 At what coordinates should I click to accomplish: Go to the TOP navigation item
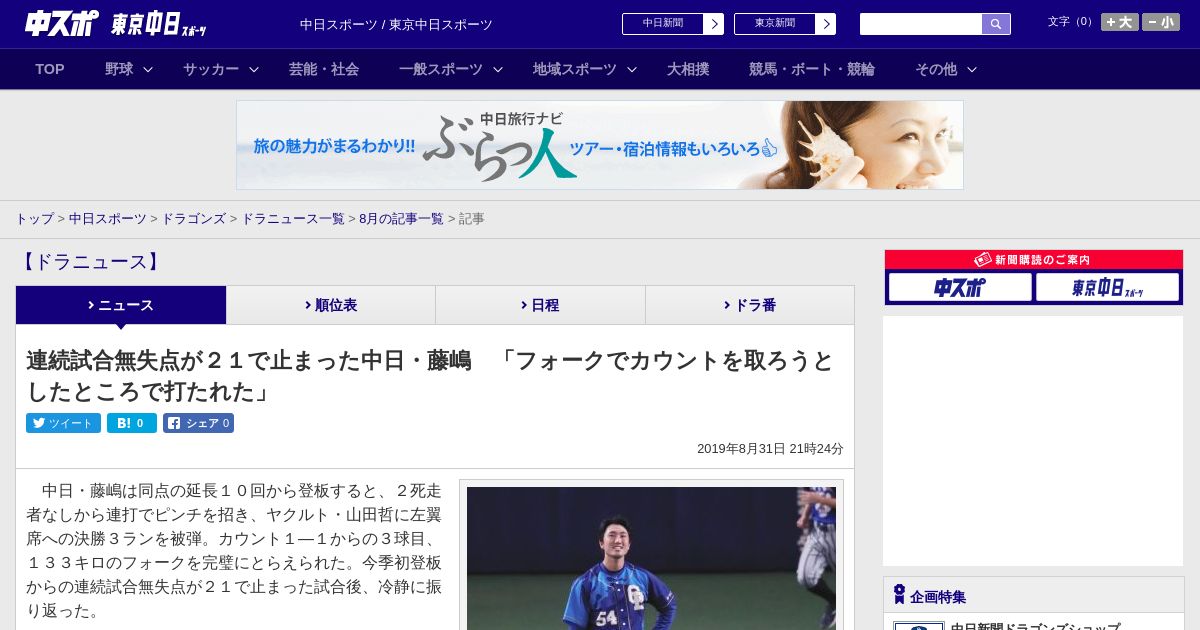(50, 69)
